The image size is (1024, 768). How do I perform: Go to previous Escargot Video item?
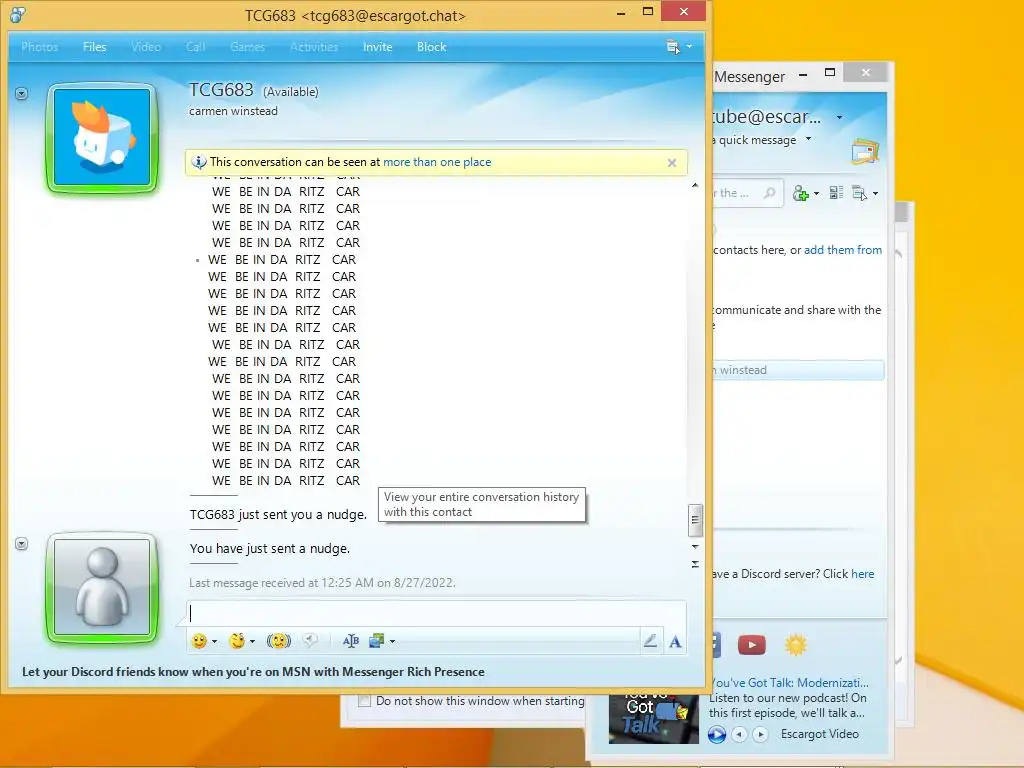[739, 735]
